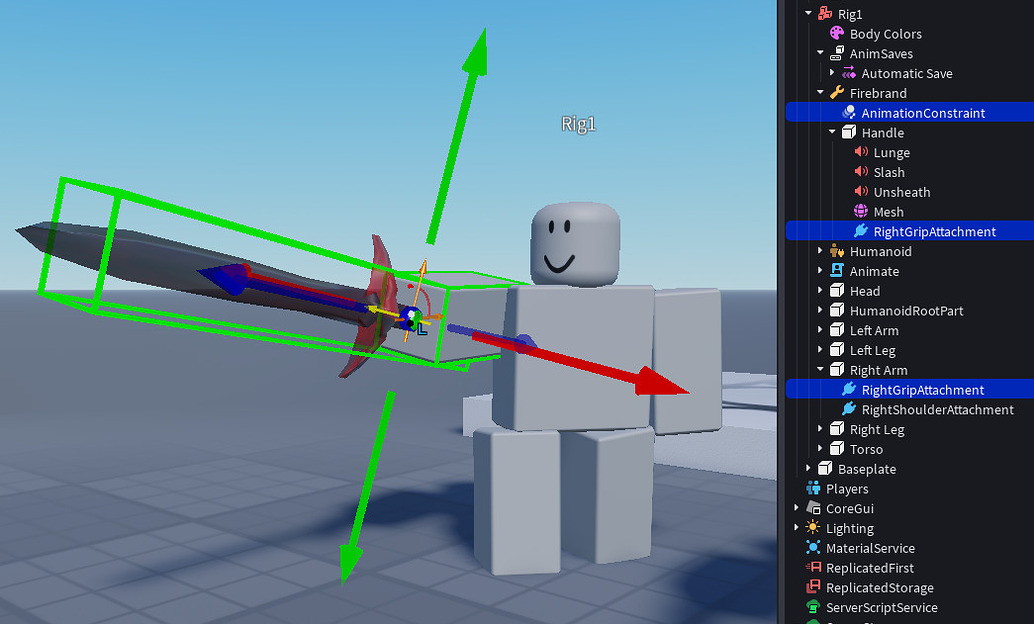The image size is (1034, 624).
Task: Click the Humanoid icon
Action: 836,251
